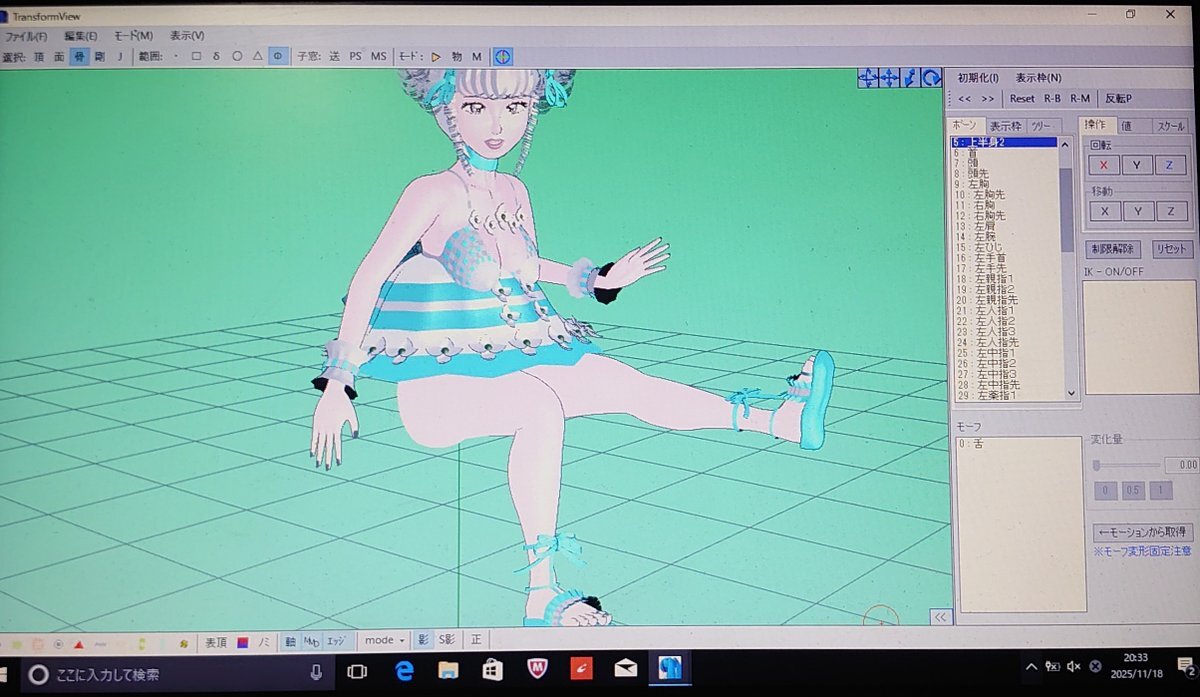Click the move Z button under 移動
This screenshot has width=1200, height=697.
coord(1170,211)
